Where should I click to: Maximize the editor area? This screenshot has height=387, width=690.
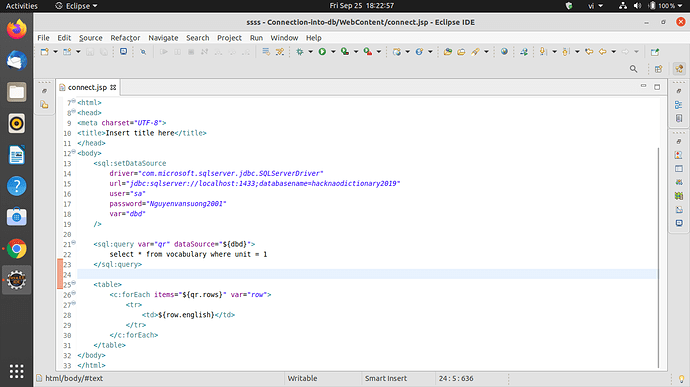pos(657,87)
